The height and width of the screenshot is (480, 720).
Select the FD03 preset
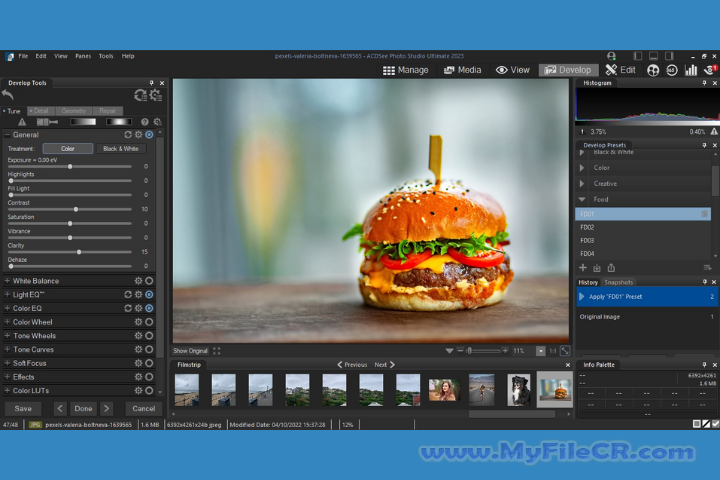[x=643, y=240]
